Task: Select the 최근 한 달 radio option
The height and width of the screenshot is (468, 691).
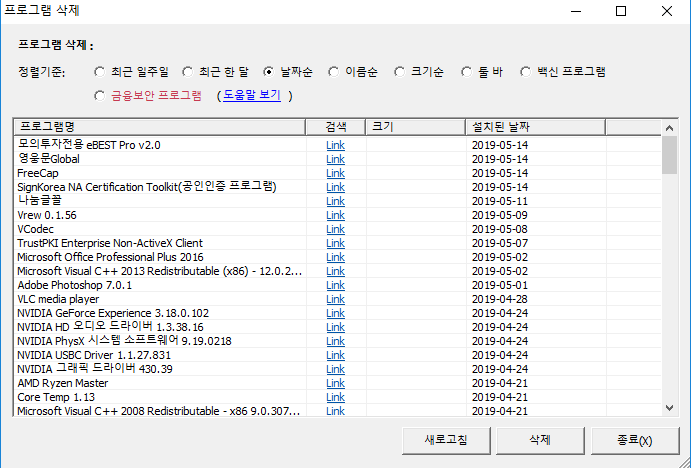Action: (x=188, y=72)
